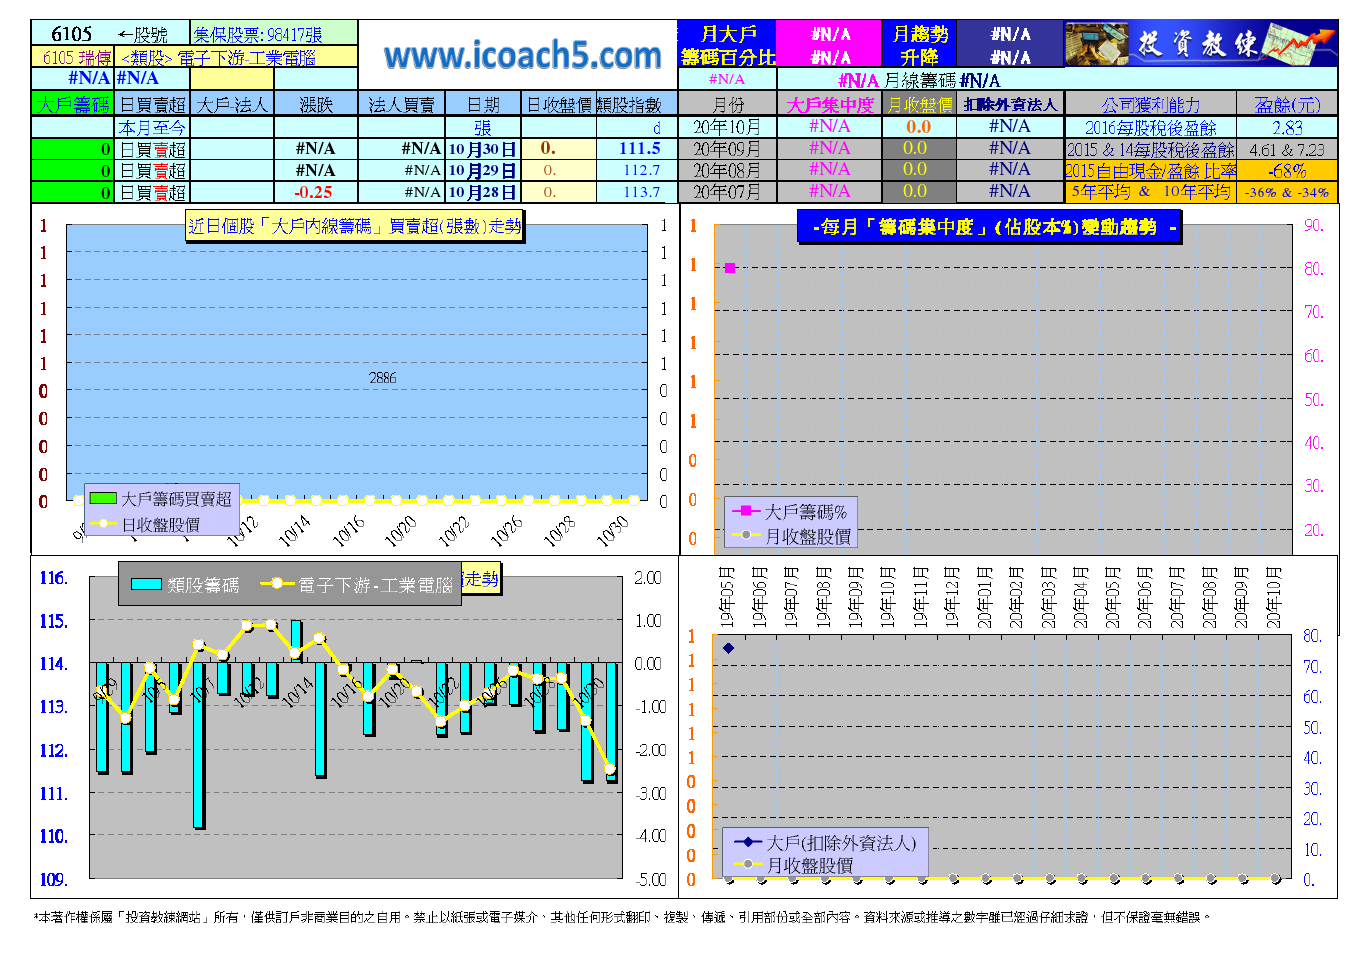This screenshot has height=967, width=1366.
Task: Click cyan 類股籌碼 legend marker
Action: coord(146,585)
